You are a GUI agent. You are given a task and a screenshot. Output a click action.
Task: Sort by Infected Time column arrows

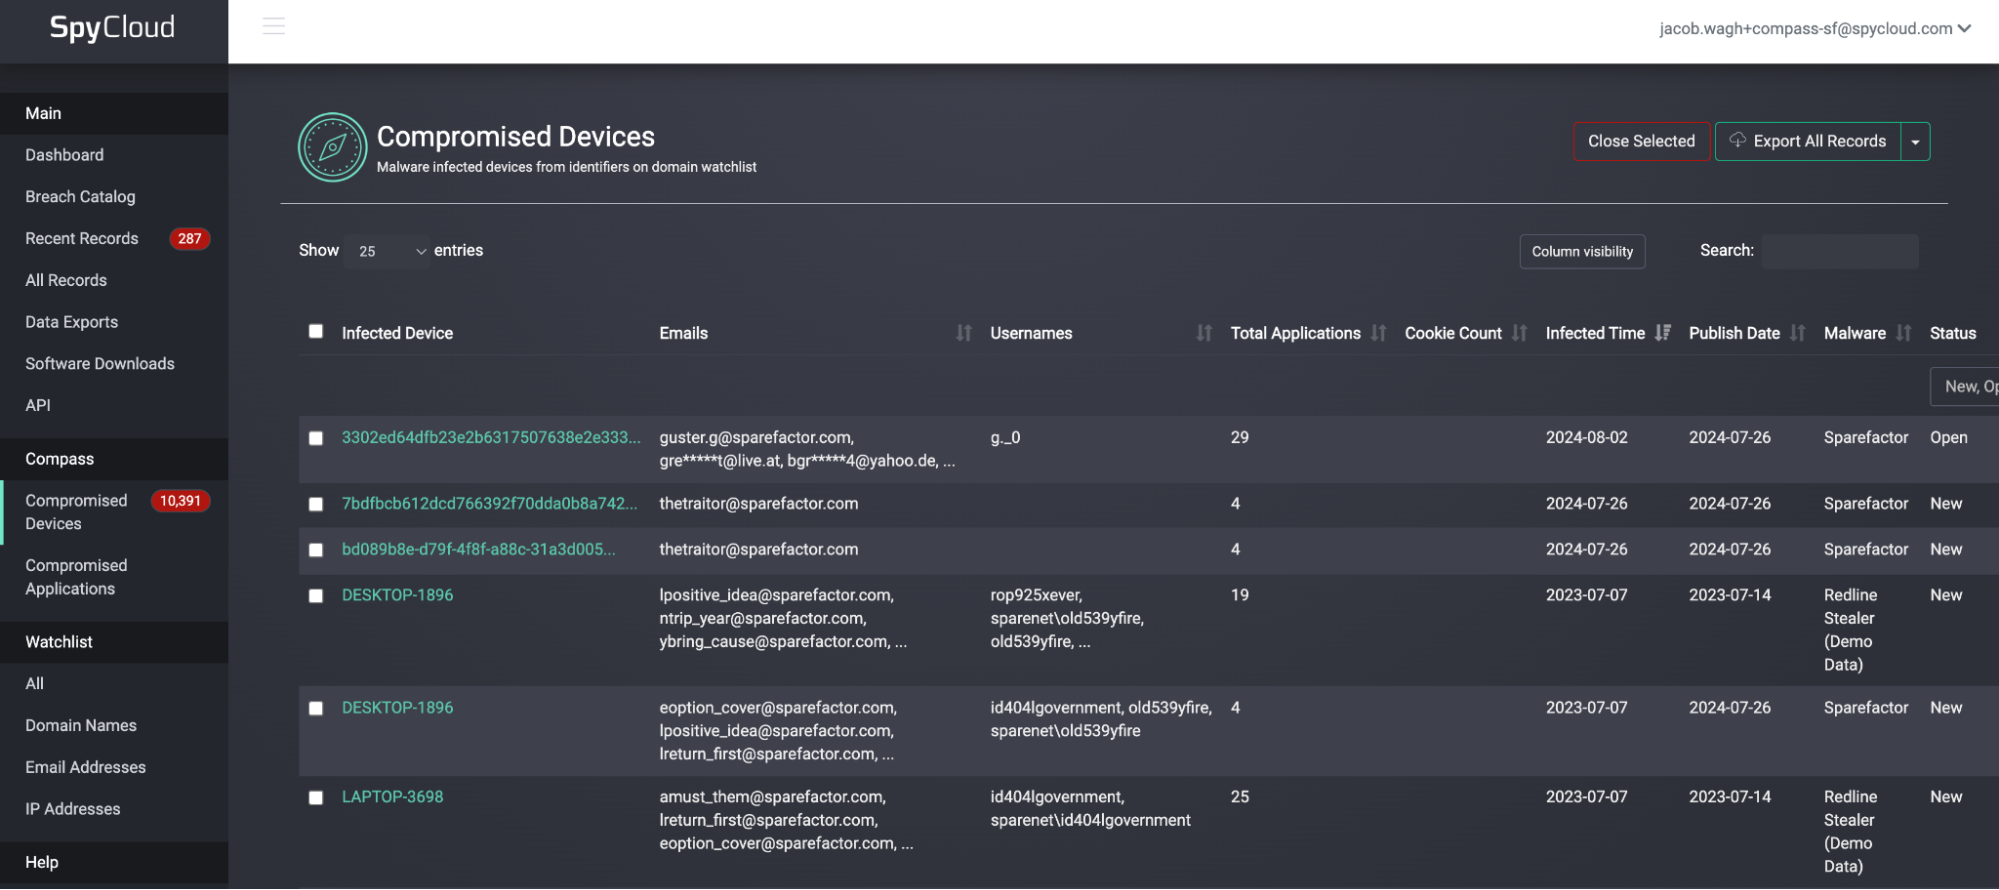(x=1663, y=333)
